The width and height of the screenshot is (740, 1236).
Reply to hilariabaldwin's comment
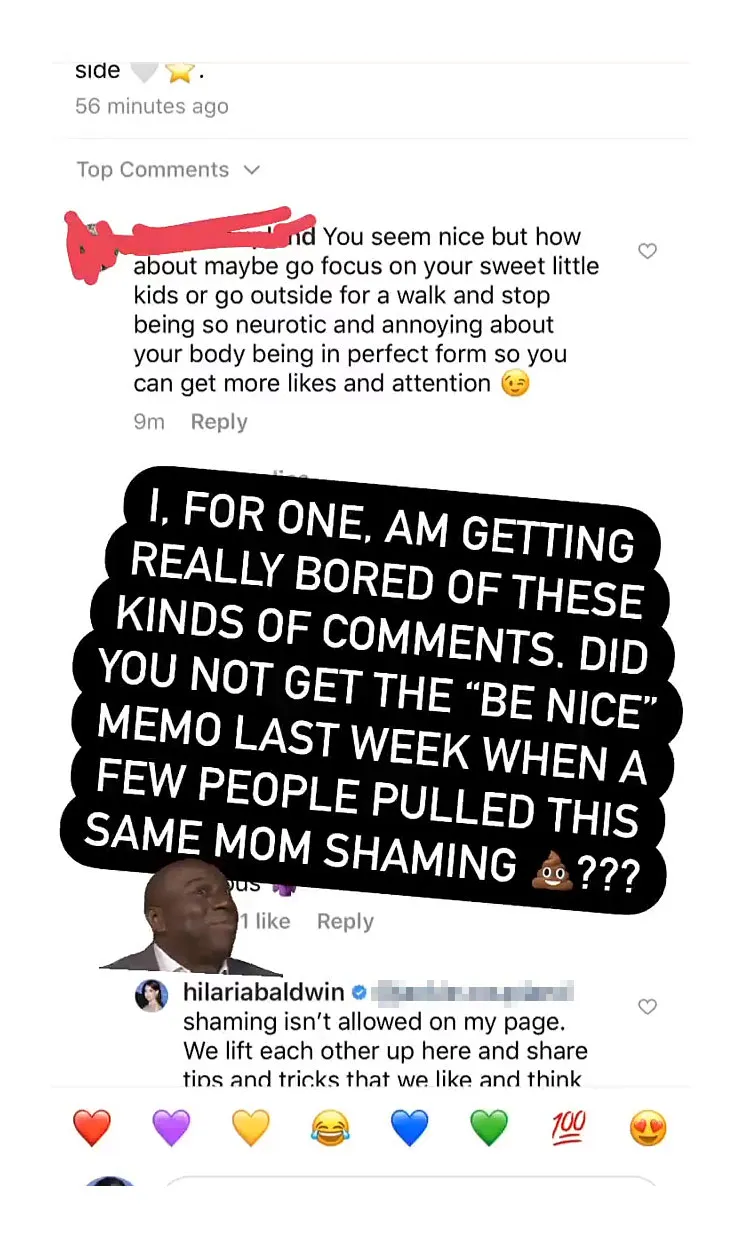345,921
